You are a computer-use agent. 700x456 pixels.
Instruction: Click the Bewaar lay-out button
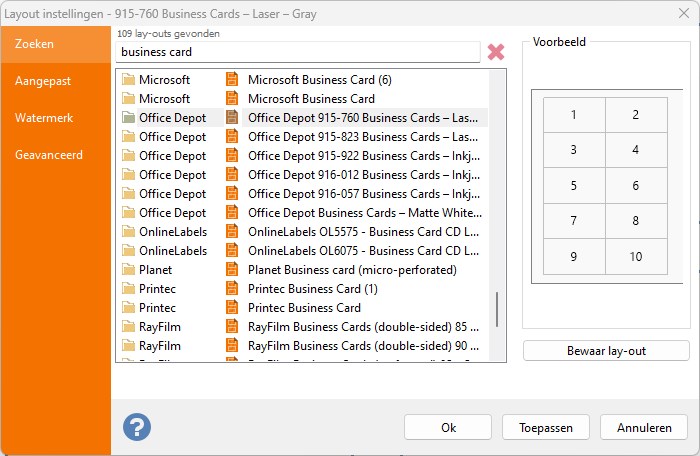click(x=606, y=351)
